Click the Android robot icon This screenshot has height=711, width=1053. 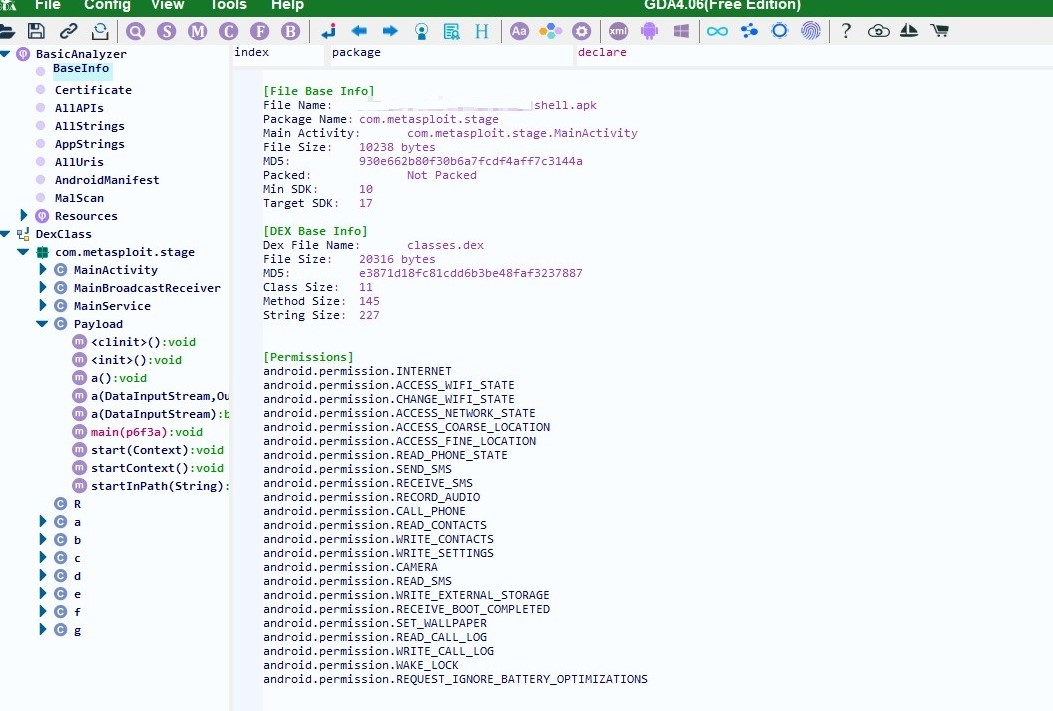point(649,31)
